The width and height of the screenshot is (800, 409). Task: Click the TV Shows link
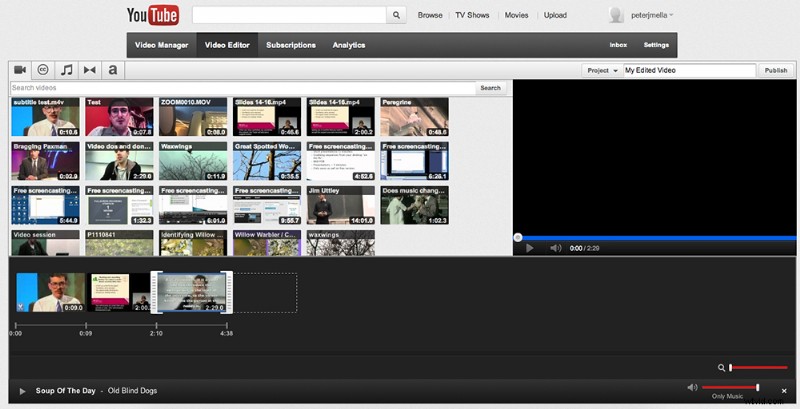point(472,15)
